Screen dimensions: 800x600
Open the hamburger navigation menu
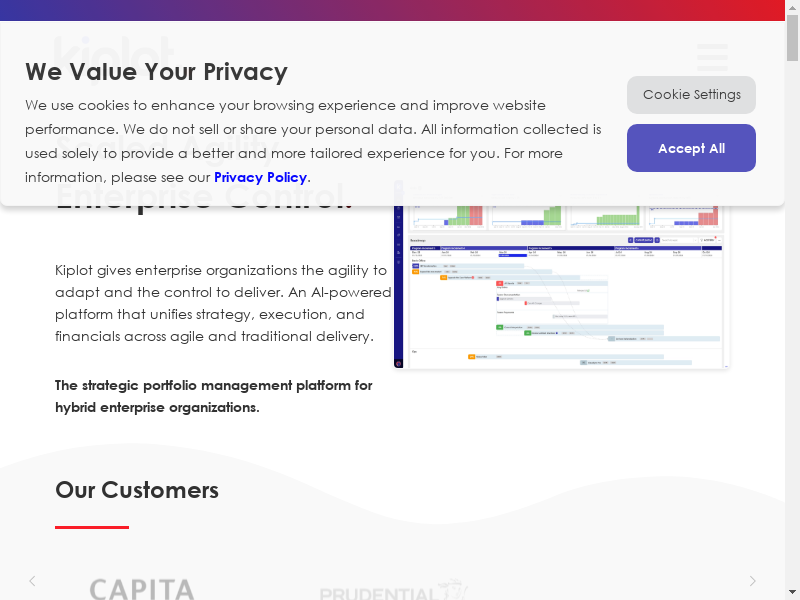point(712,56)
